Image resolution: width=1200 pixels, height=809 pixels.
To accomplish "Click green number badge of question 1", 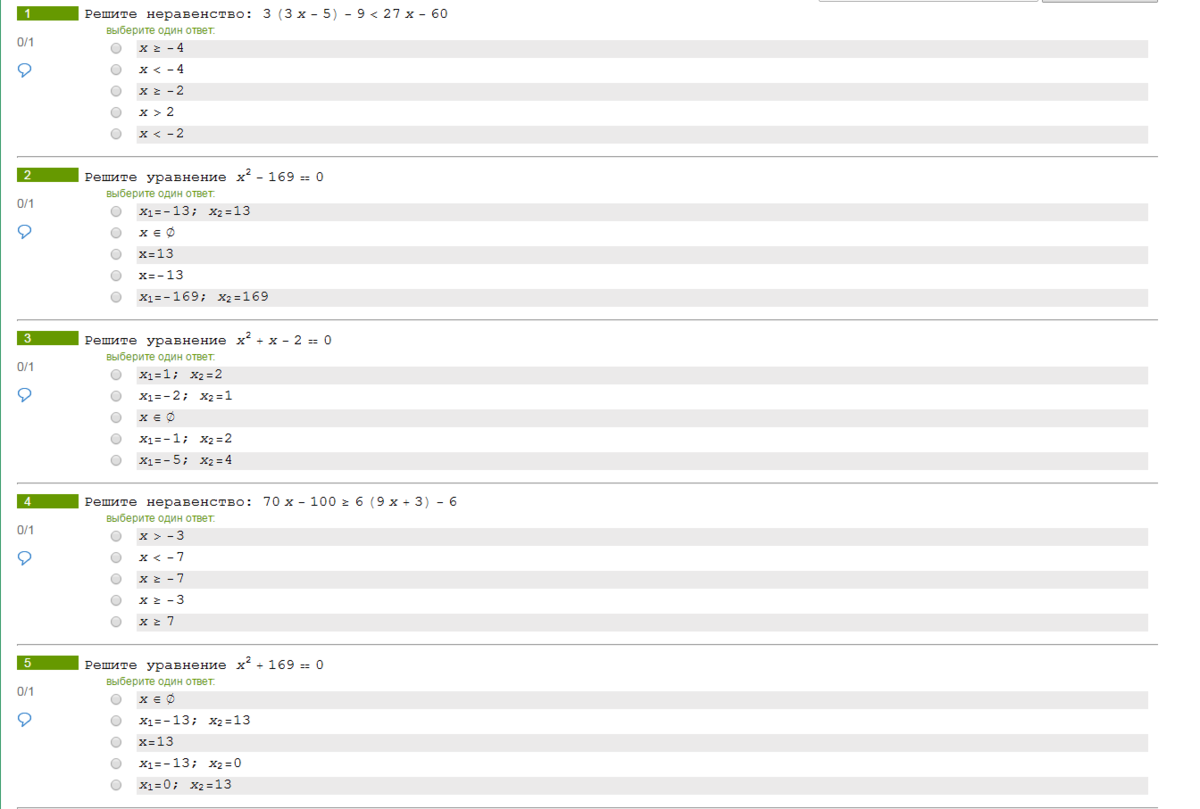I will (x=48, y=14).
